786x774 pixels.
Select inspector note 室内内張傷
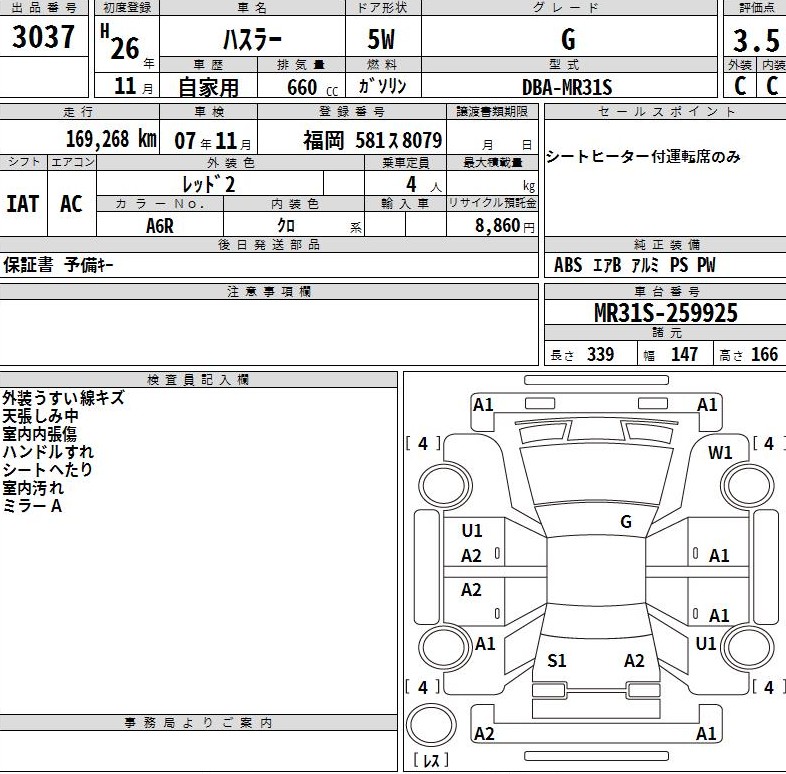coord(40,434)
